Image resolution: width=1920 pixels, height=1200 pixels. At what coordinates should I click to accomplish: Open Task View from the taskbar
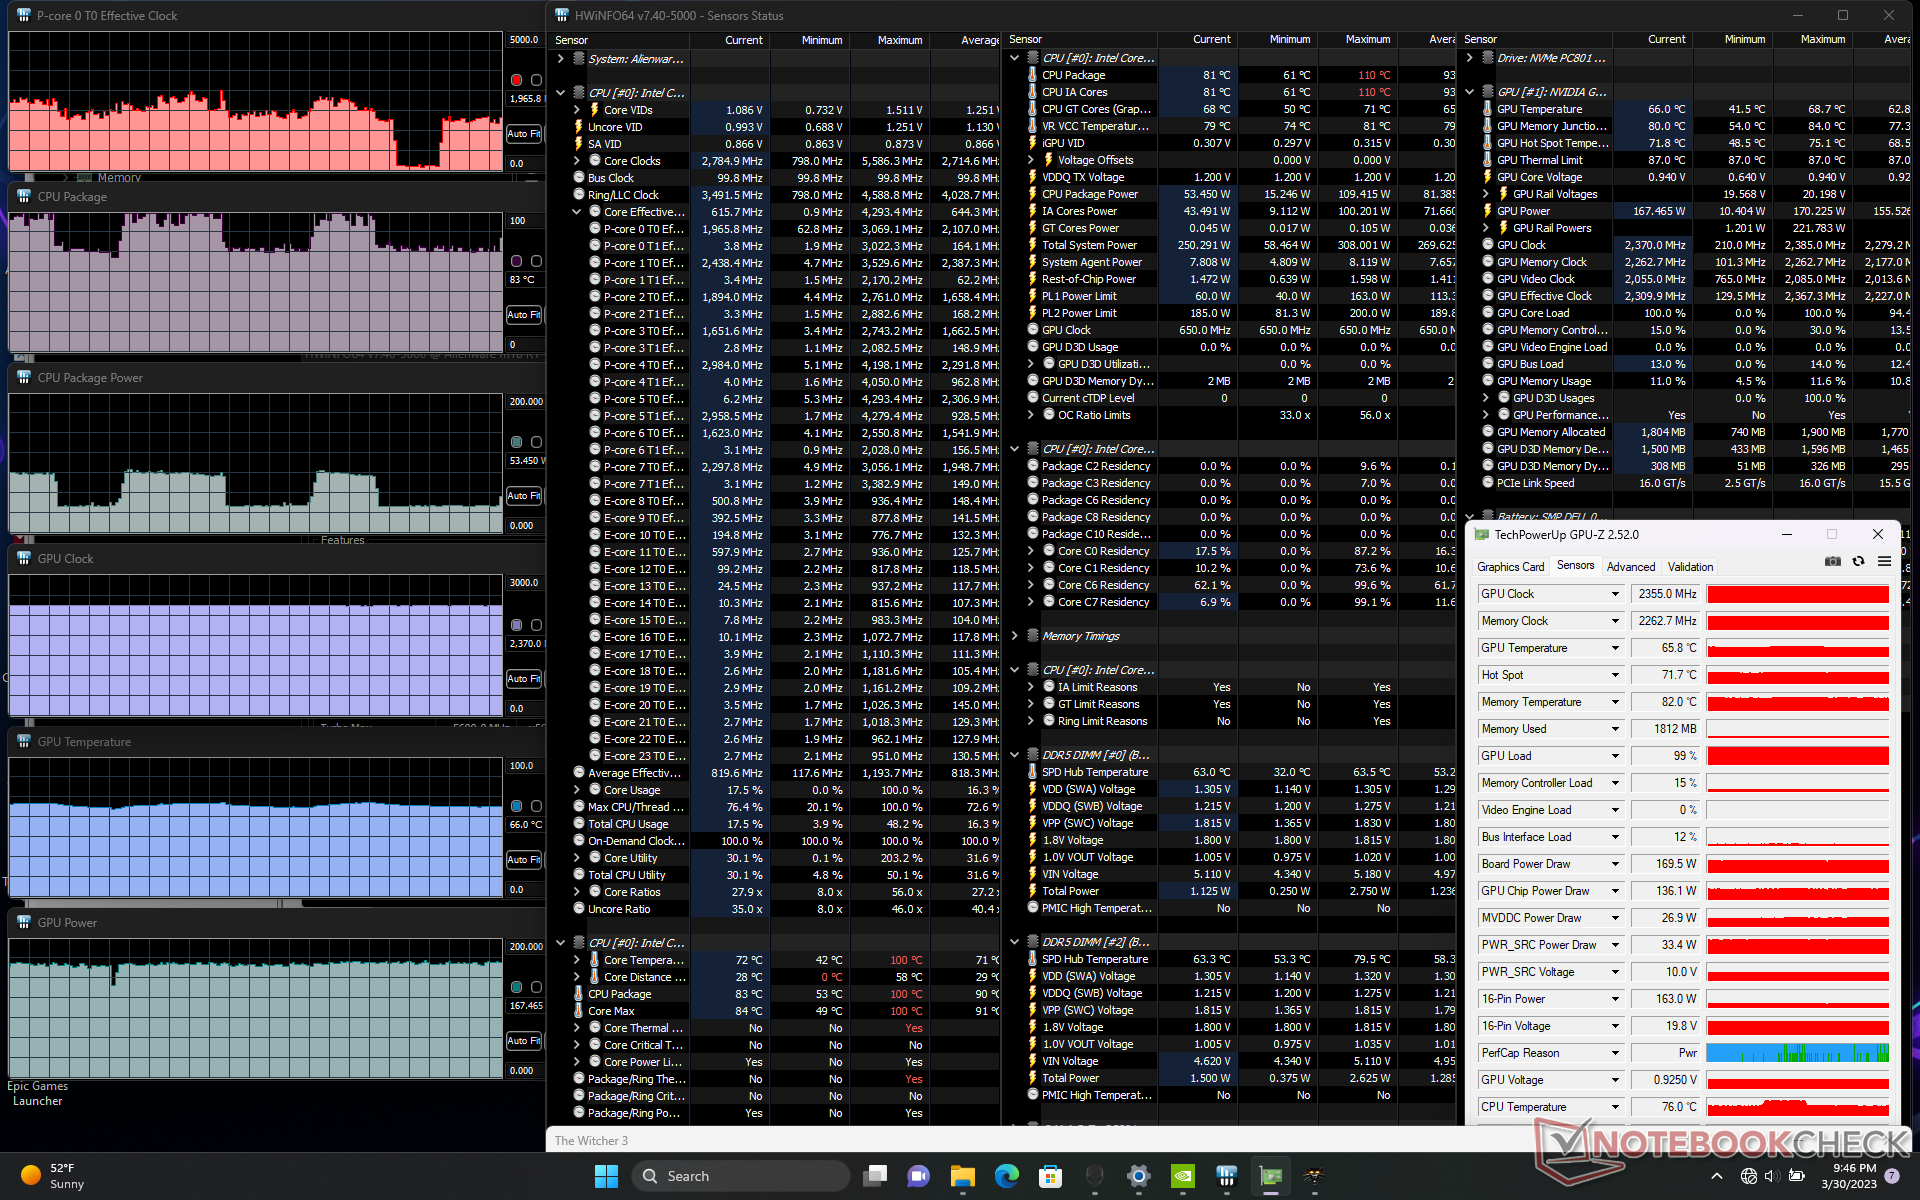point(876,1176)
